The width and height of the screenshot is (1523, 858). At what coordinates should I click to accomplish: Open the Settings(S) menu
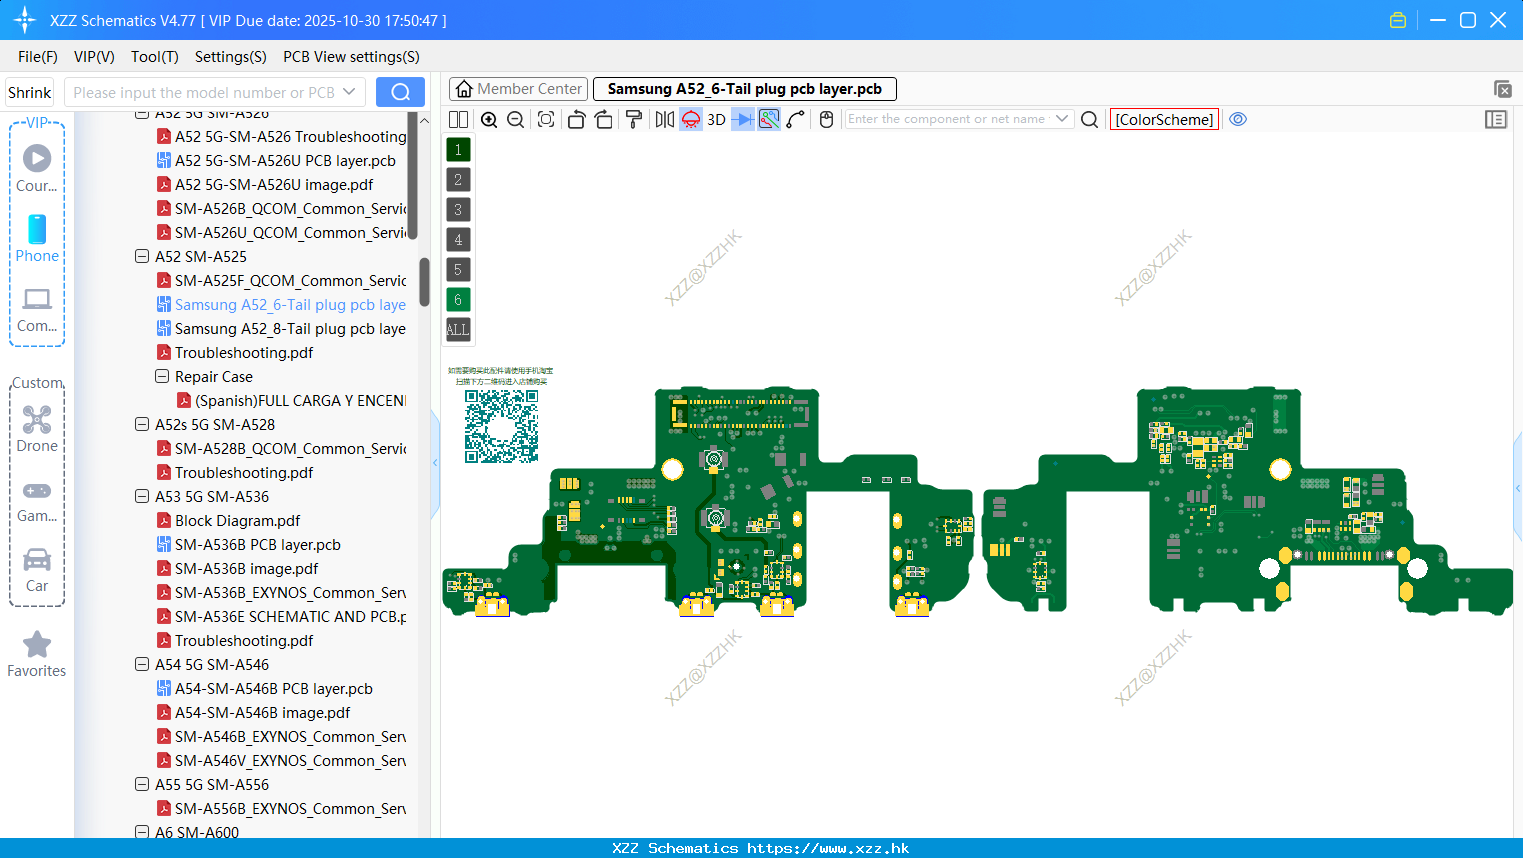tap(231, 57)
